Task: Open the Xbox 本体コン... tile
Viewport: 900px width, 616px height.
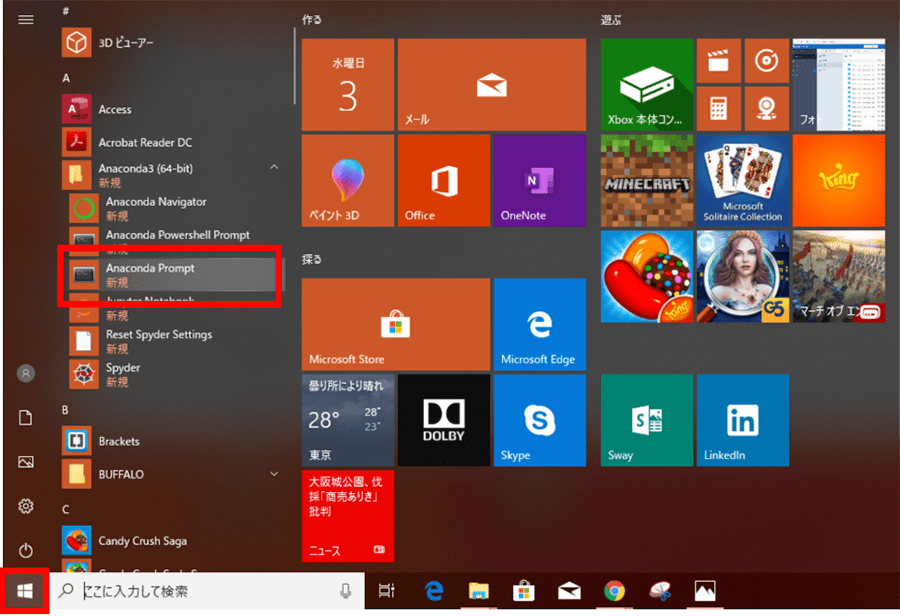Action: point(647,84)
